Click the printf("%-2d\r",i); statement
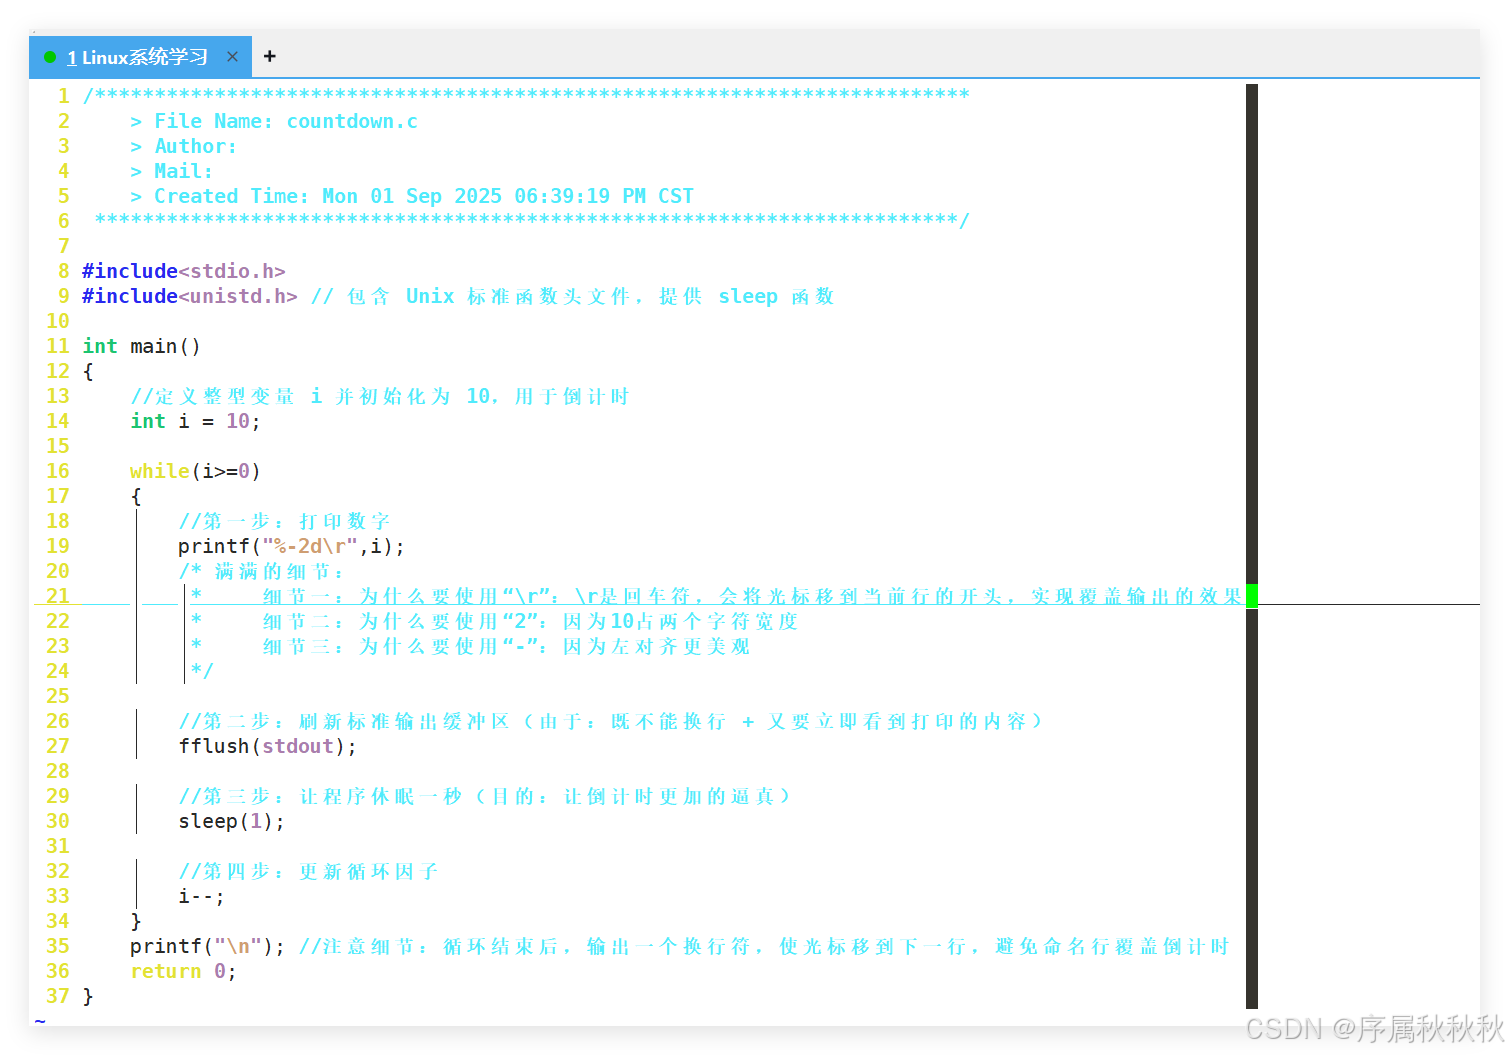 coord(291,546)
